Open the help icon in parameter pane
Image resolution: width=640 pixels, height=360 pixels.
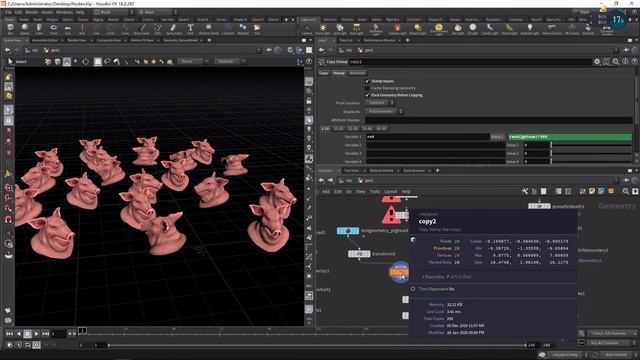[x=634, y=62]
